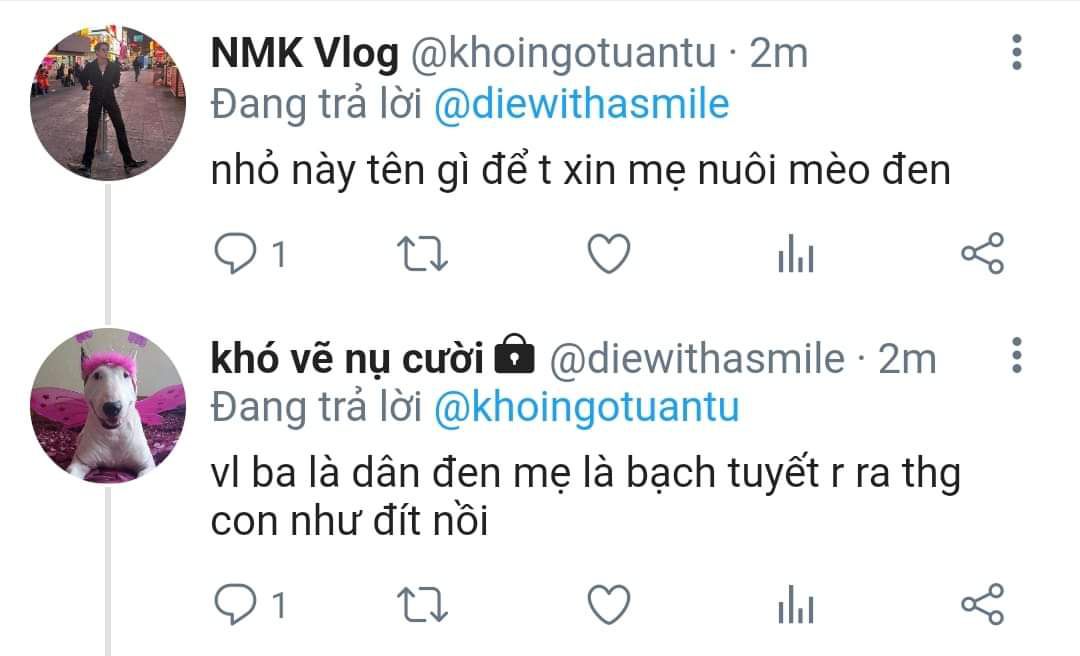Open the khó vẽ nụ cười display name
Screen dimensions: 1080x656
pyautogui.click(x=347, y=358)
